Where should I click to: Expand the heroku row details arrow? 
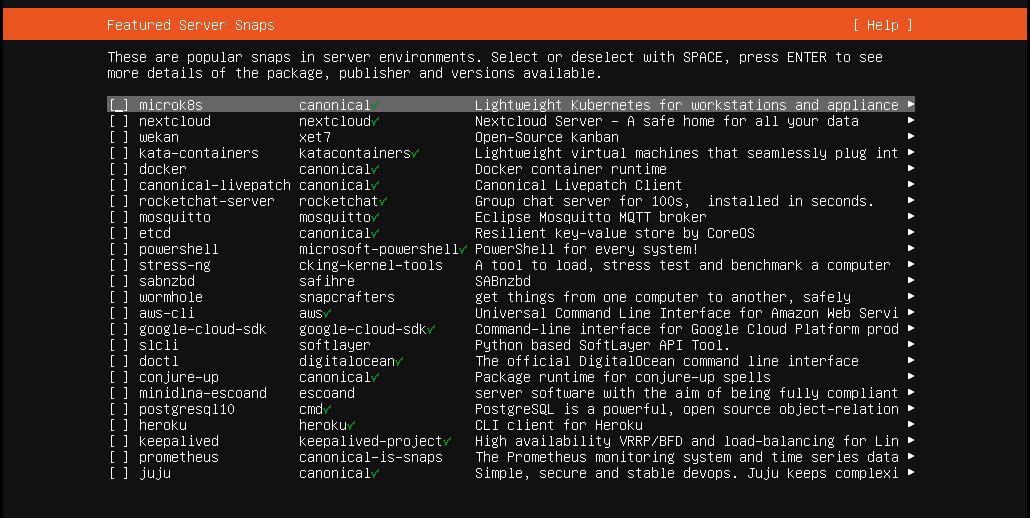coord(910,425)
